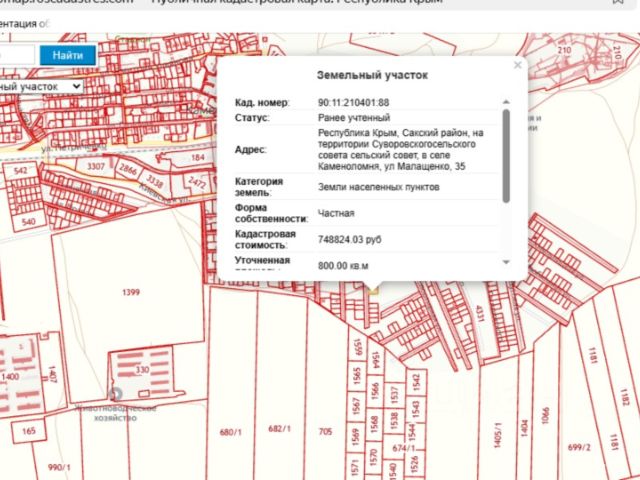Click cadastral value 748824.03 руб
The width and height of the screenshot is (640, 480).
tap(349, 239)
